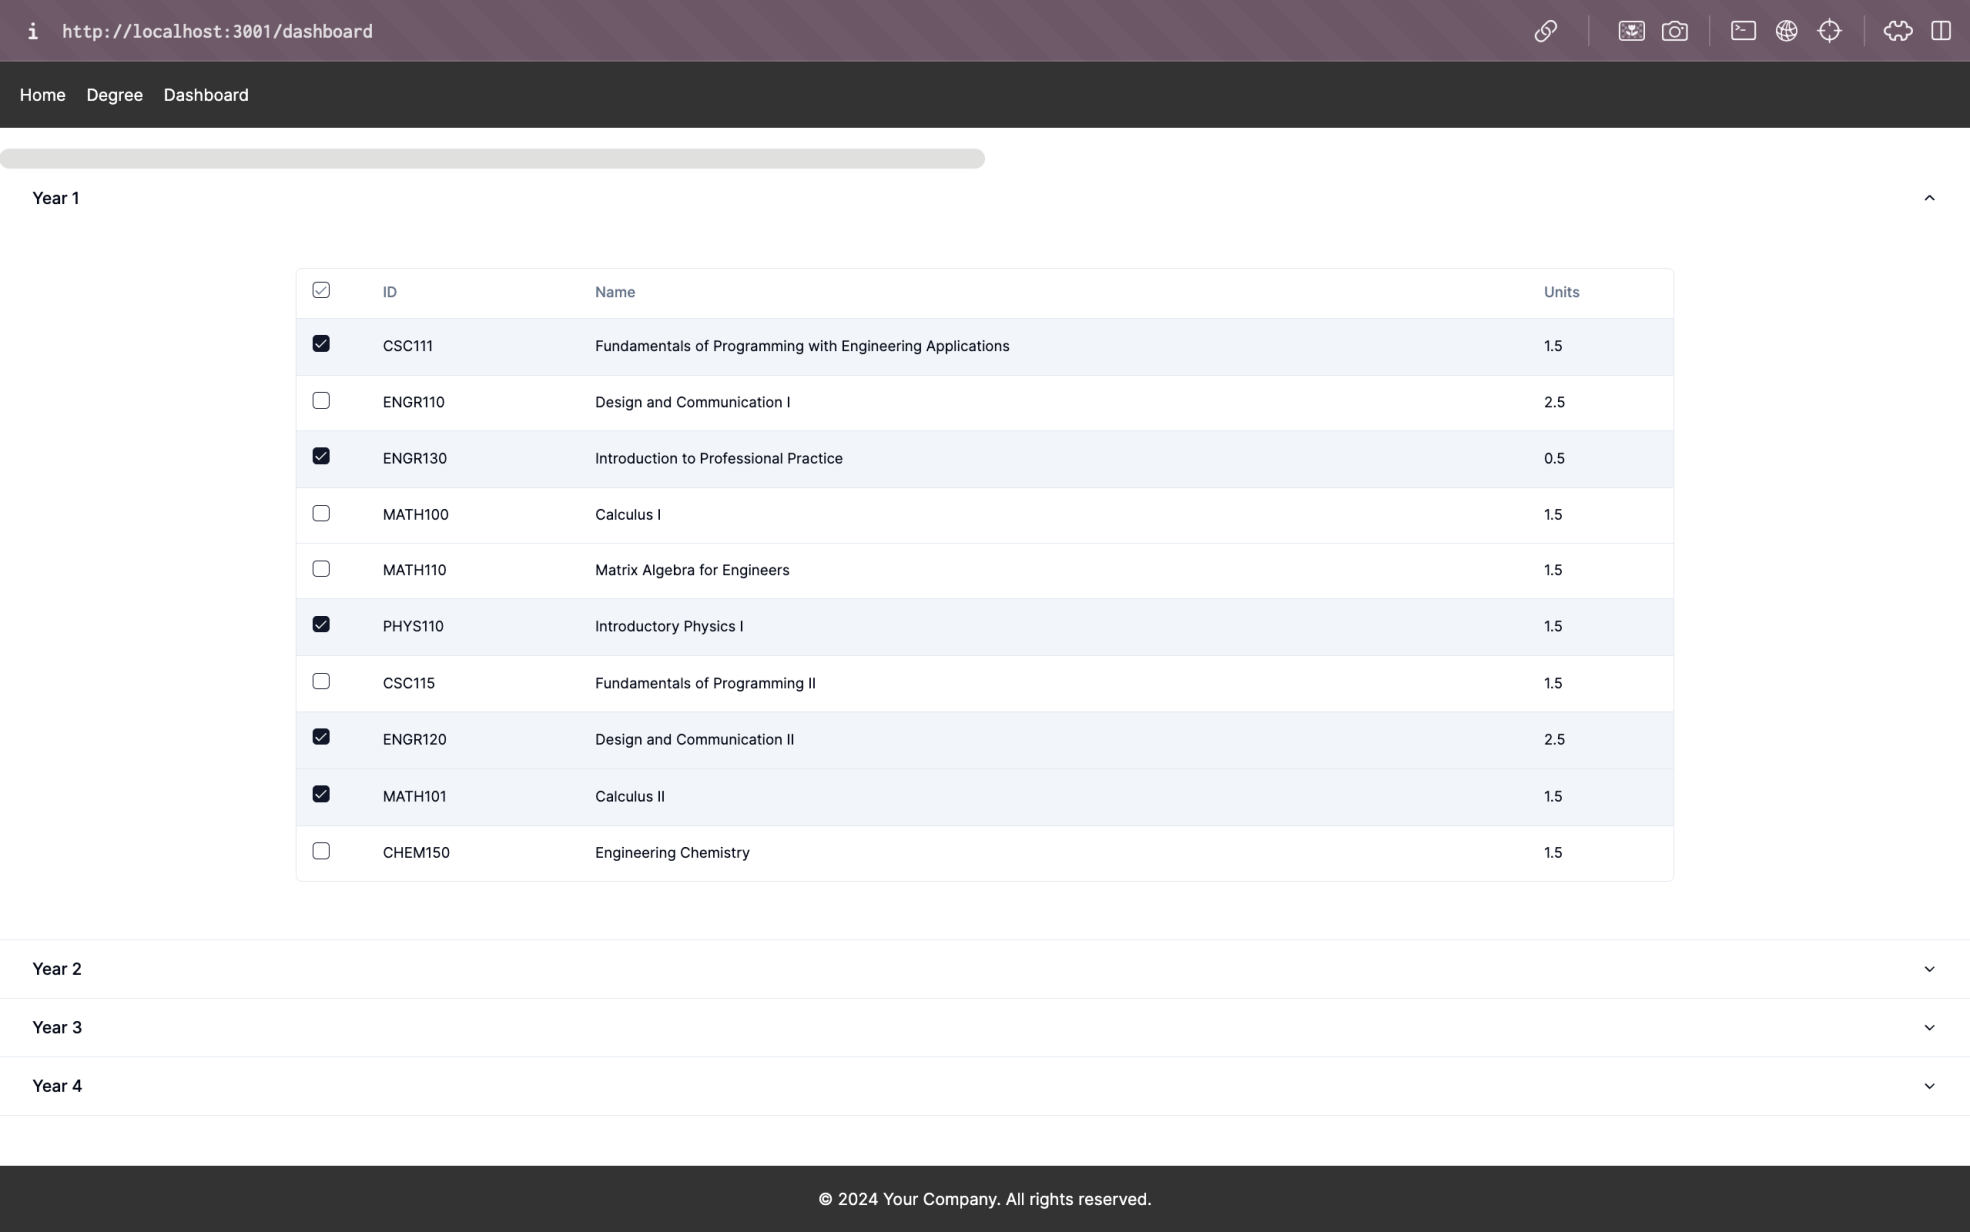Click the flower image capture icon
The height and width of the screenshot is (1232, 1970).
(1631, 31)
